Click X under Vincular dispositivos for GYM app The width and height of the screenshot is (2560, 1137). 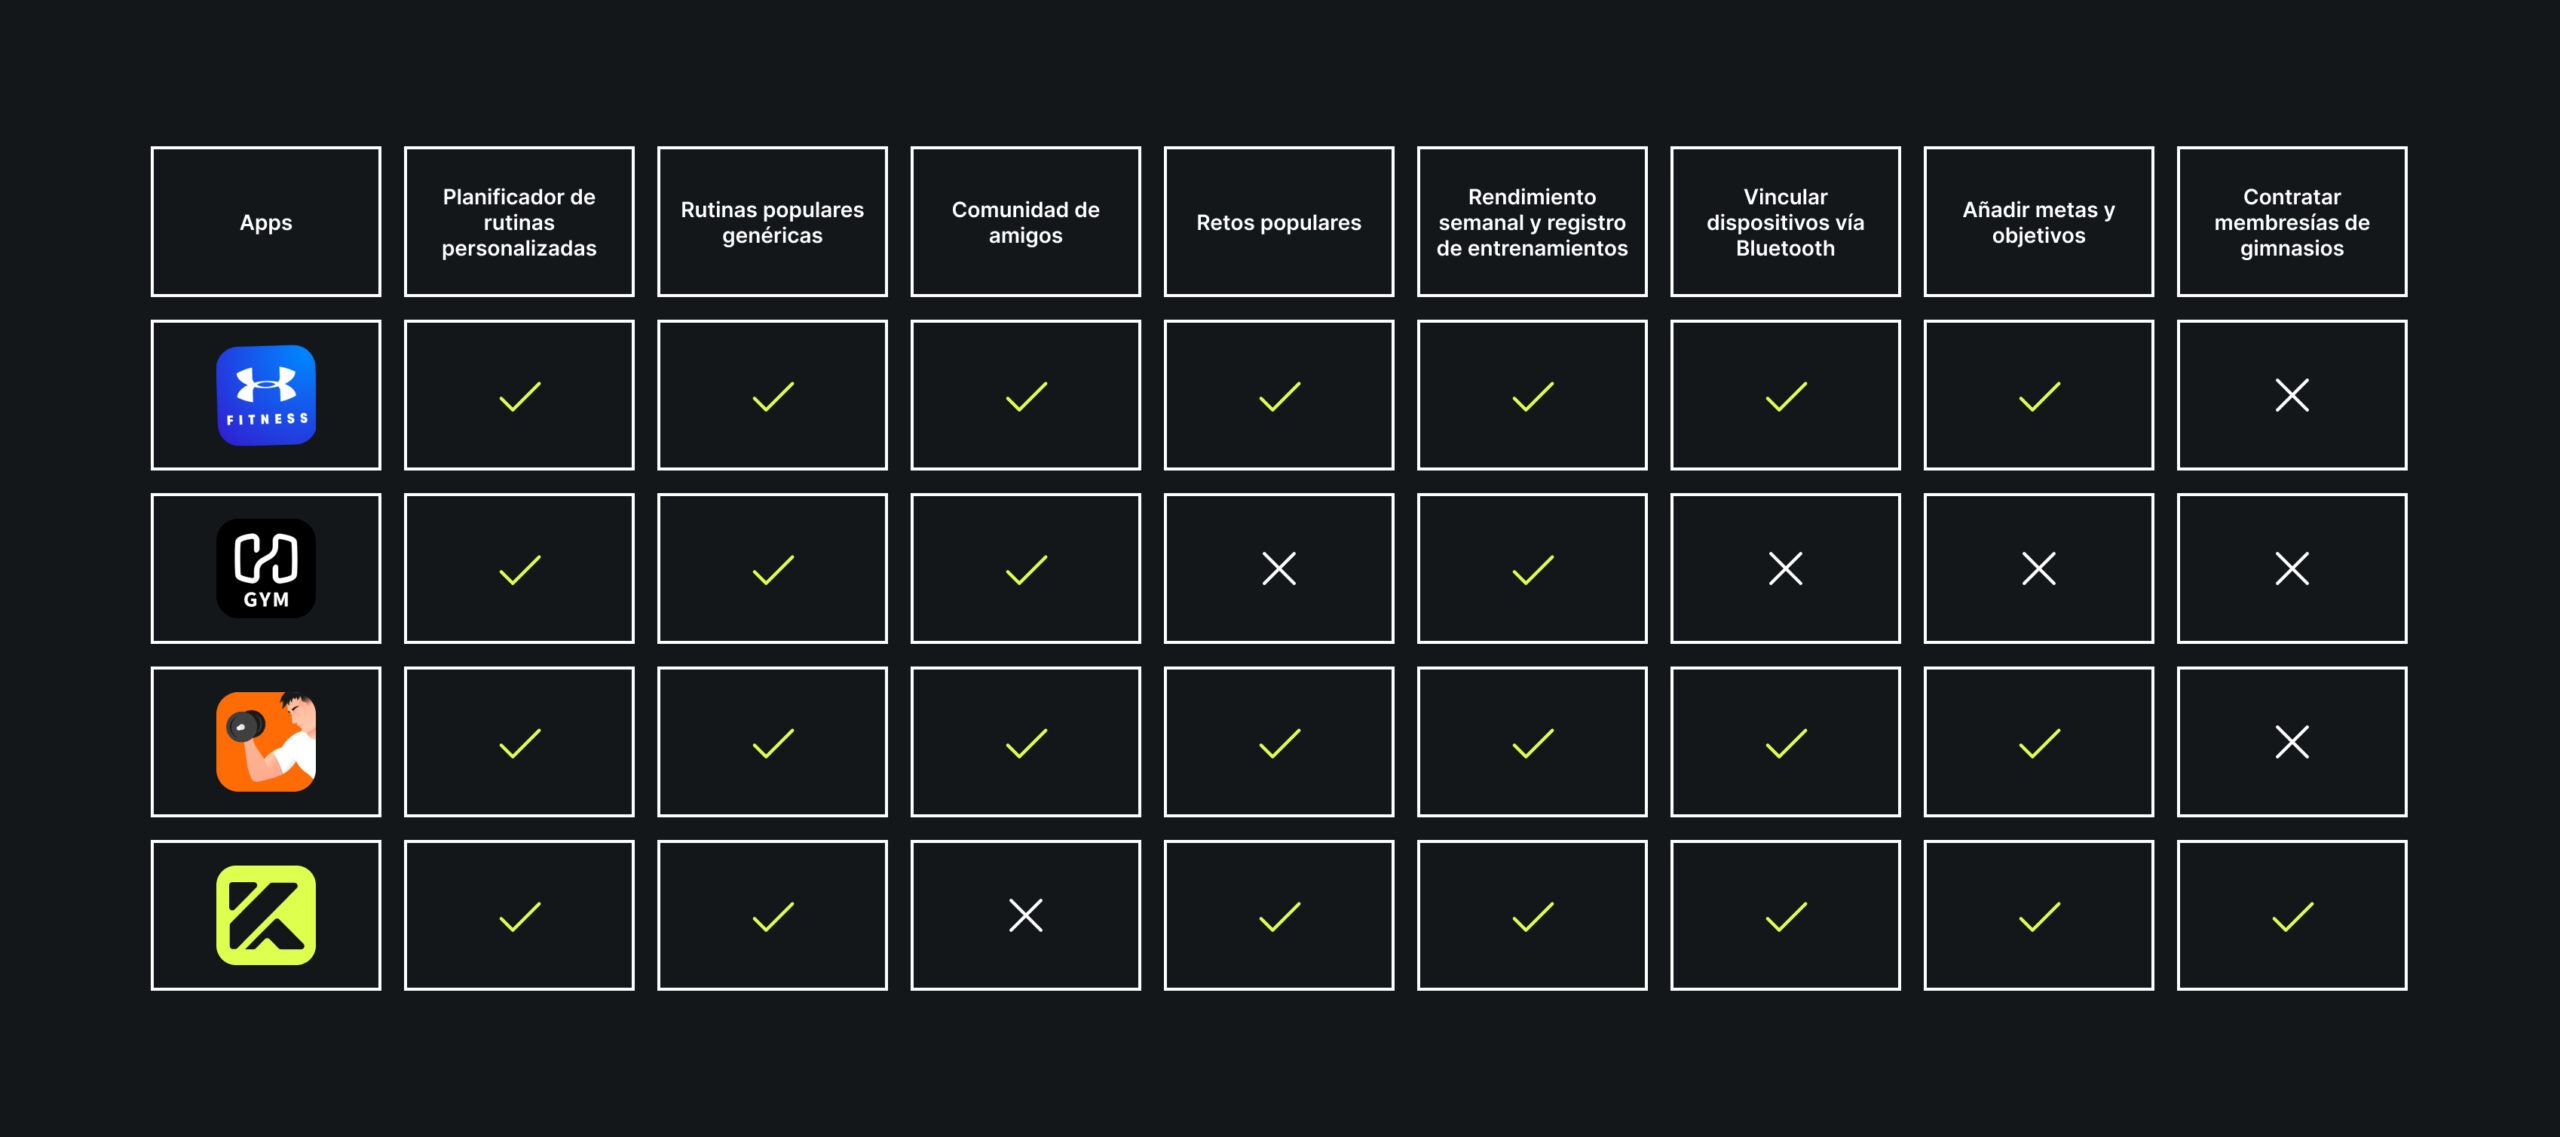(1785, 568)
